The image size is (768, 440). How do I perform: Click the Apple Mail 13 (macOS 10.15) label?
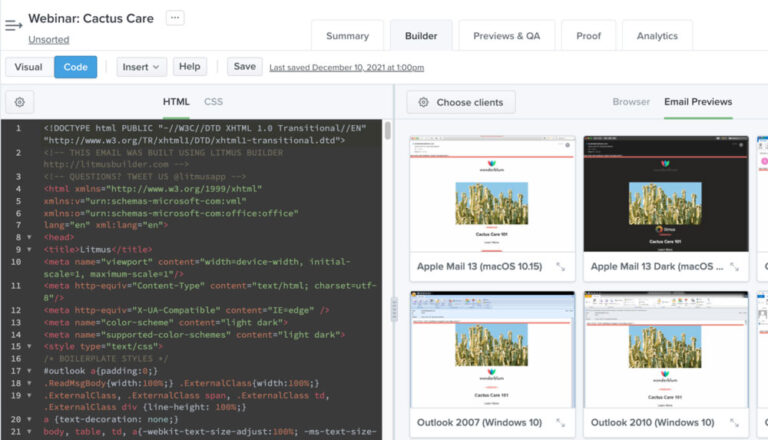(480, 267)
